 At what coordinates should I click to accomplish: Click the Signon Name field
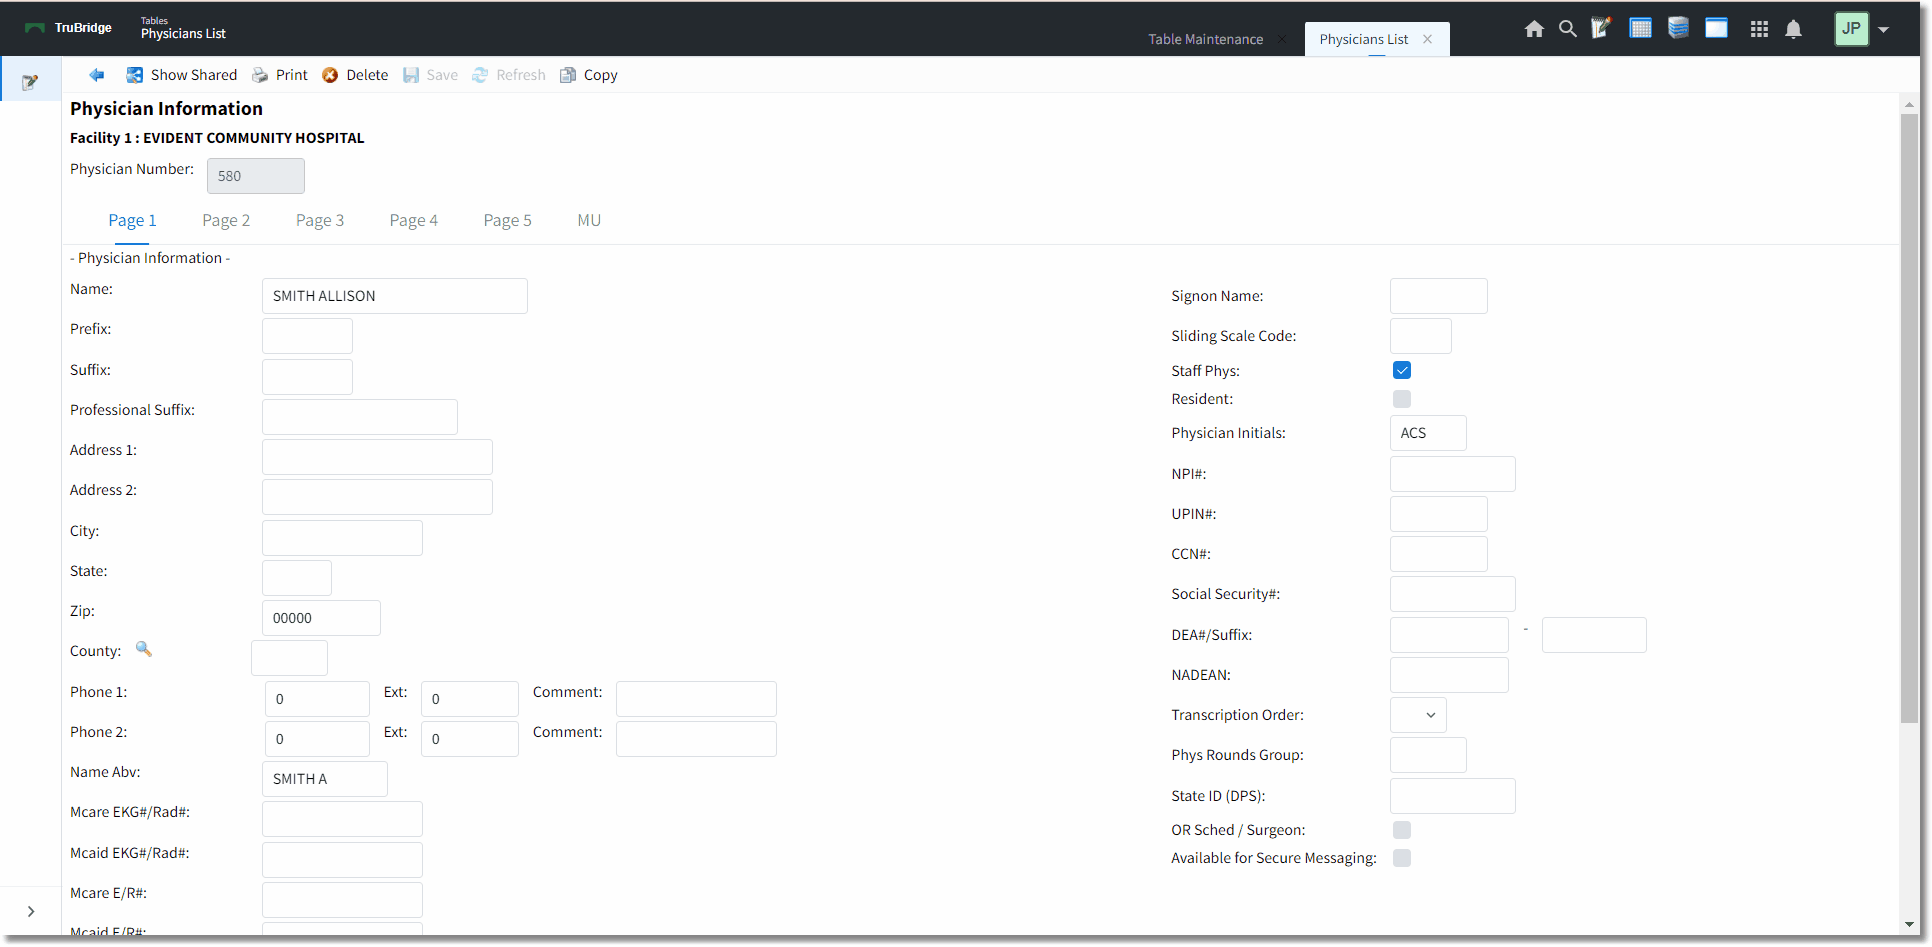tap(1439, 296)
